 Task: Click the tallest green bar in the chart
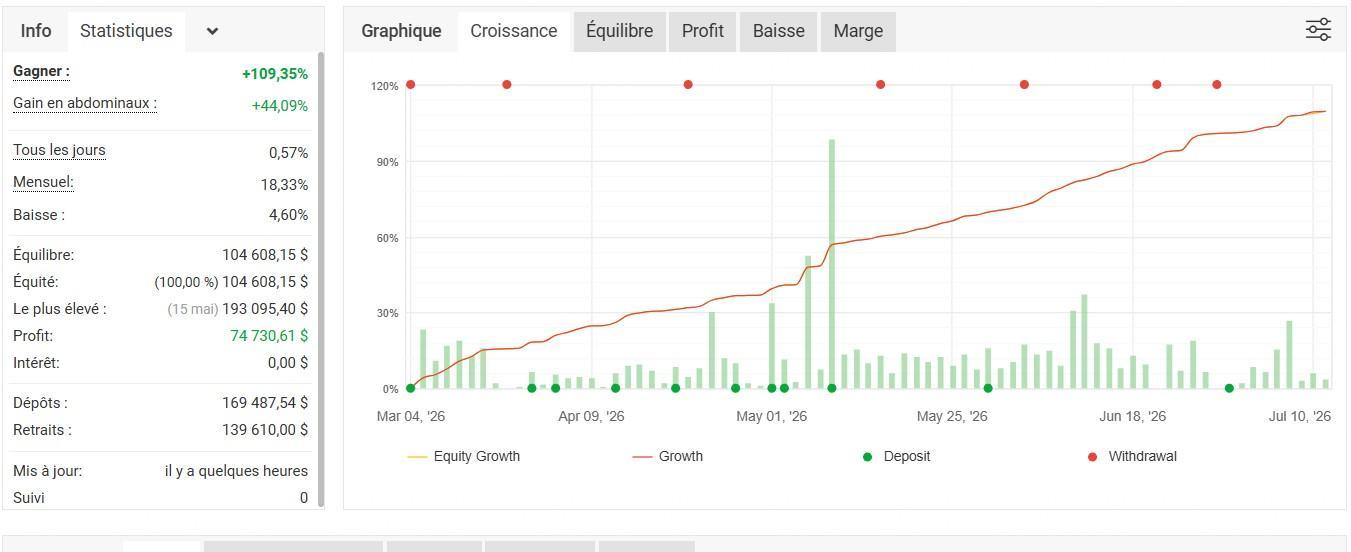[x=832, y=264]
